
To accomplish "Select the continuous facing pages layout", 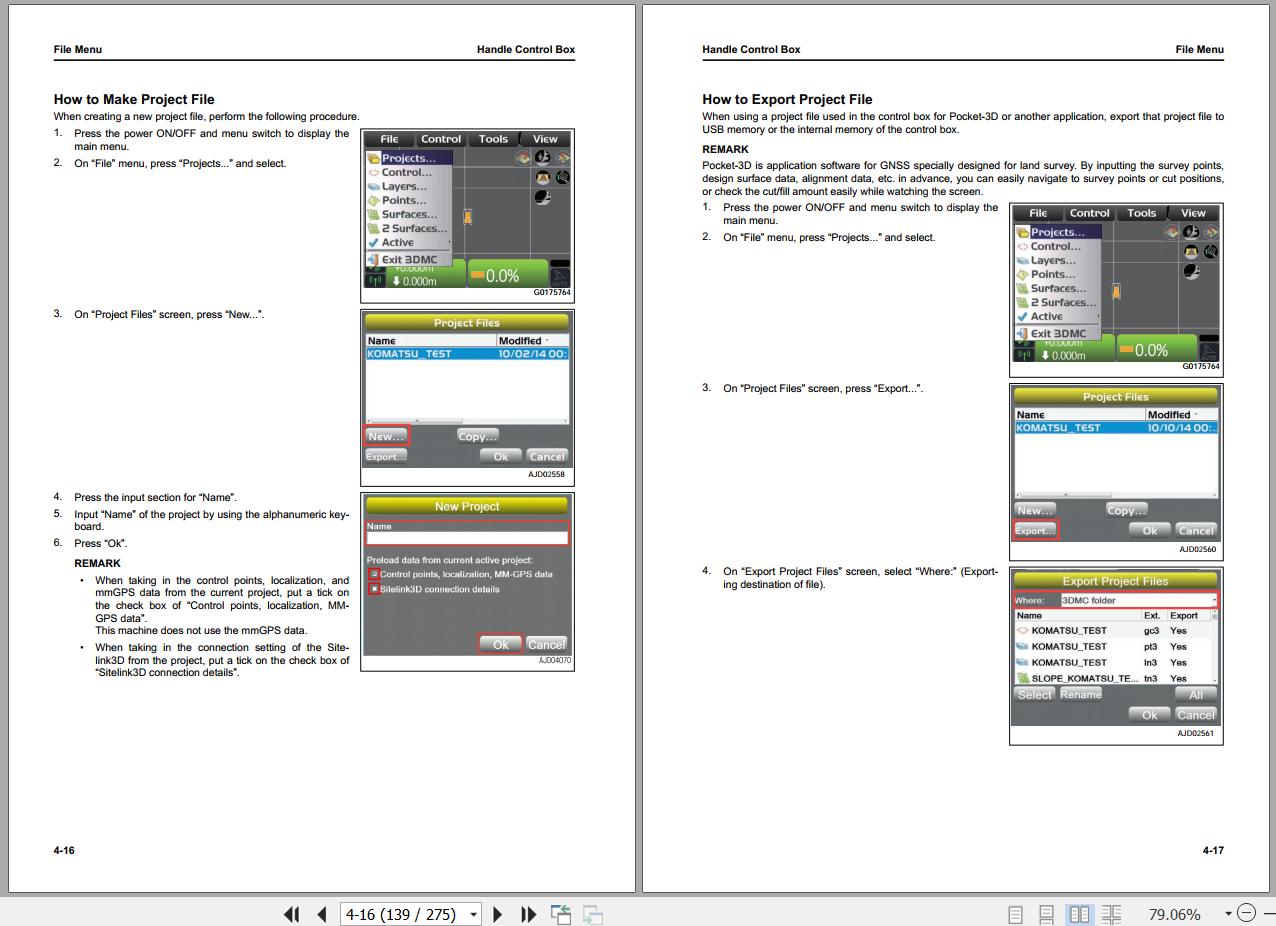I will point(1111,914).
